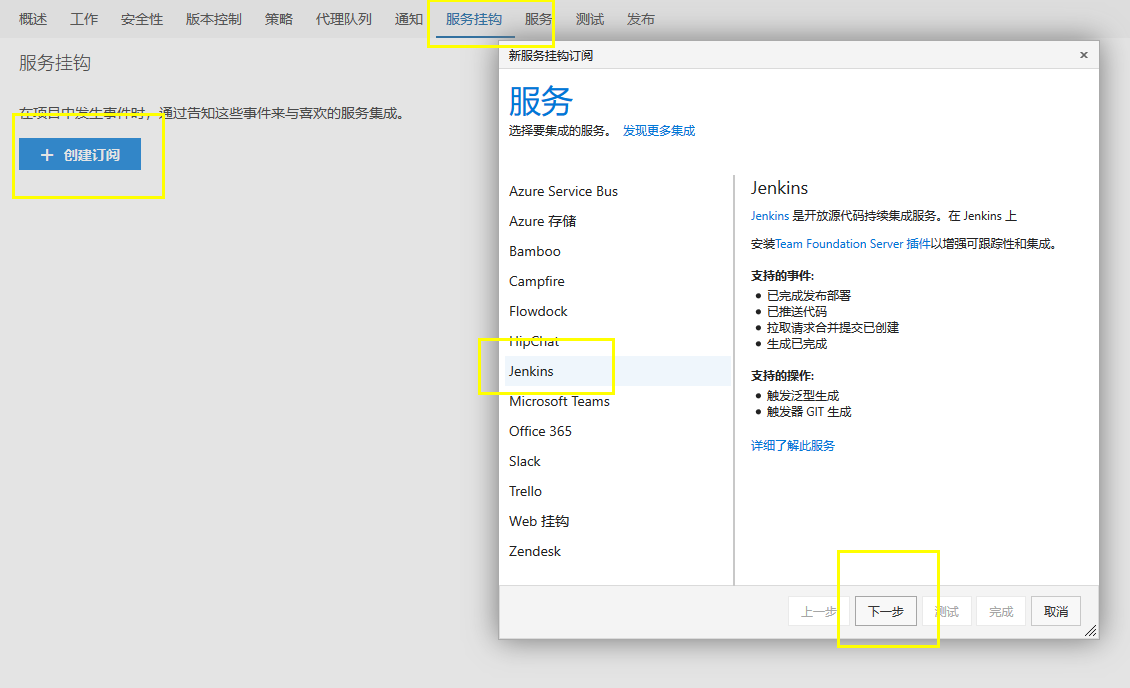Choose Campfire in the service list
The width and height of the screenshot is (1130, 688).
(618, 281)
